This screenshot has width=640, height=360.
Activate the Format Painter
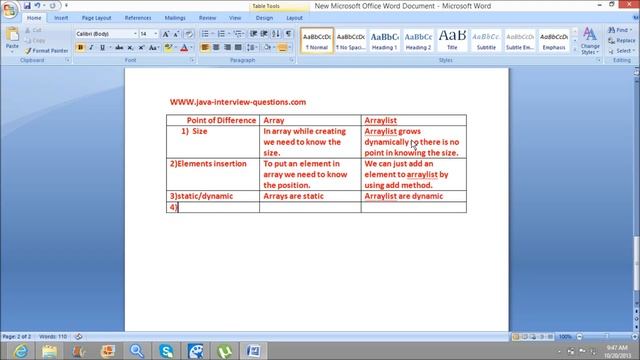tap(46, 51)
